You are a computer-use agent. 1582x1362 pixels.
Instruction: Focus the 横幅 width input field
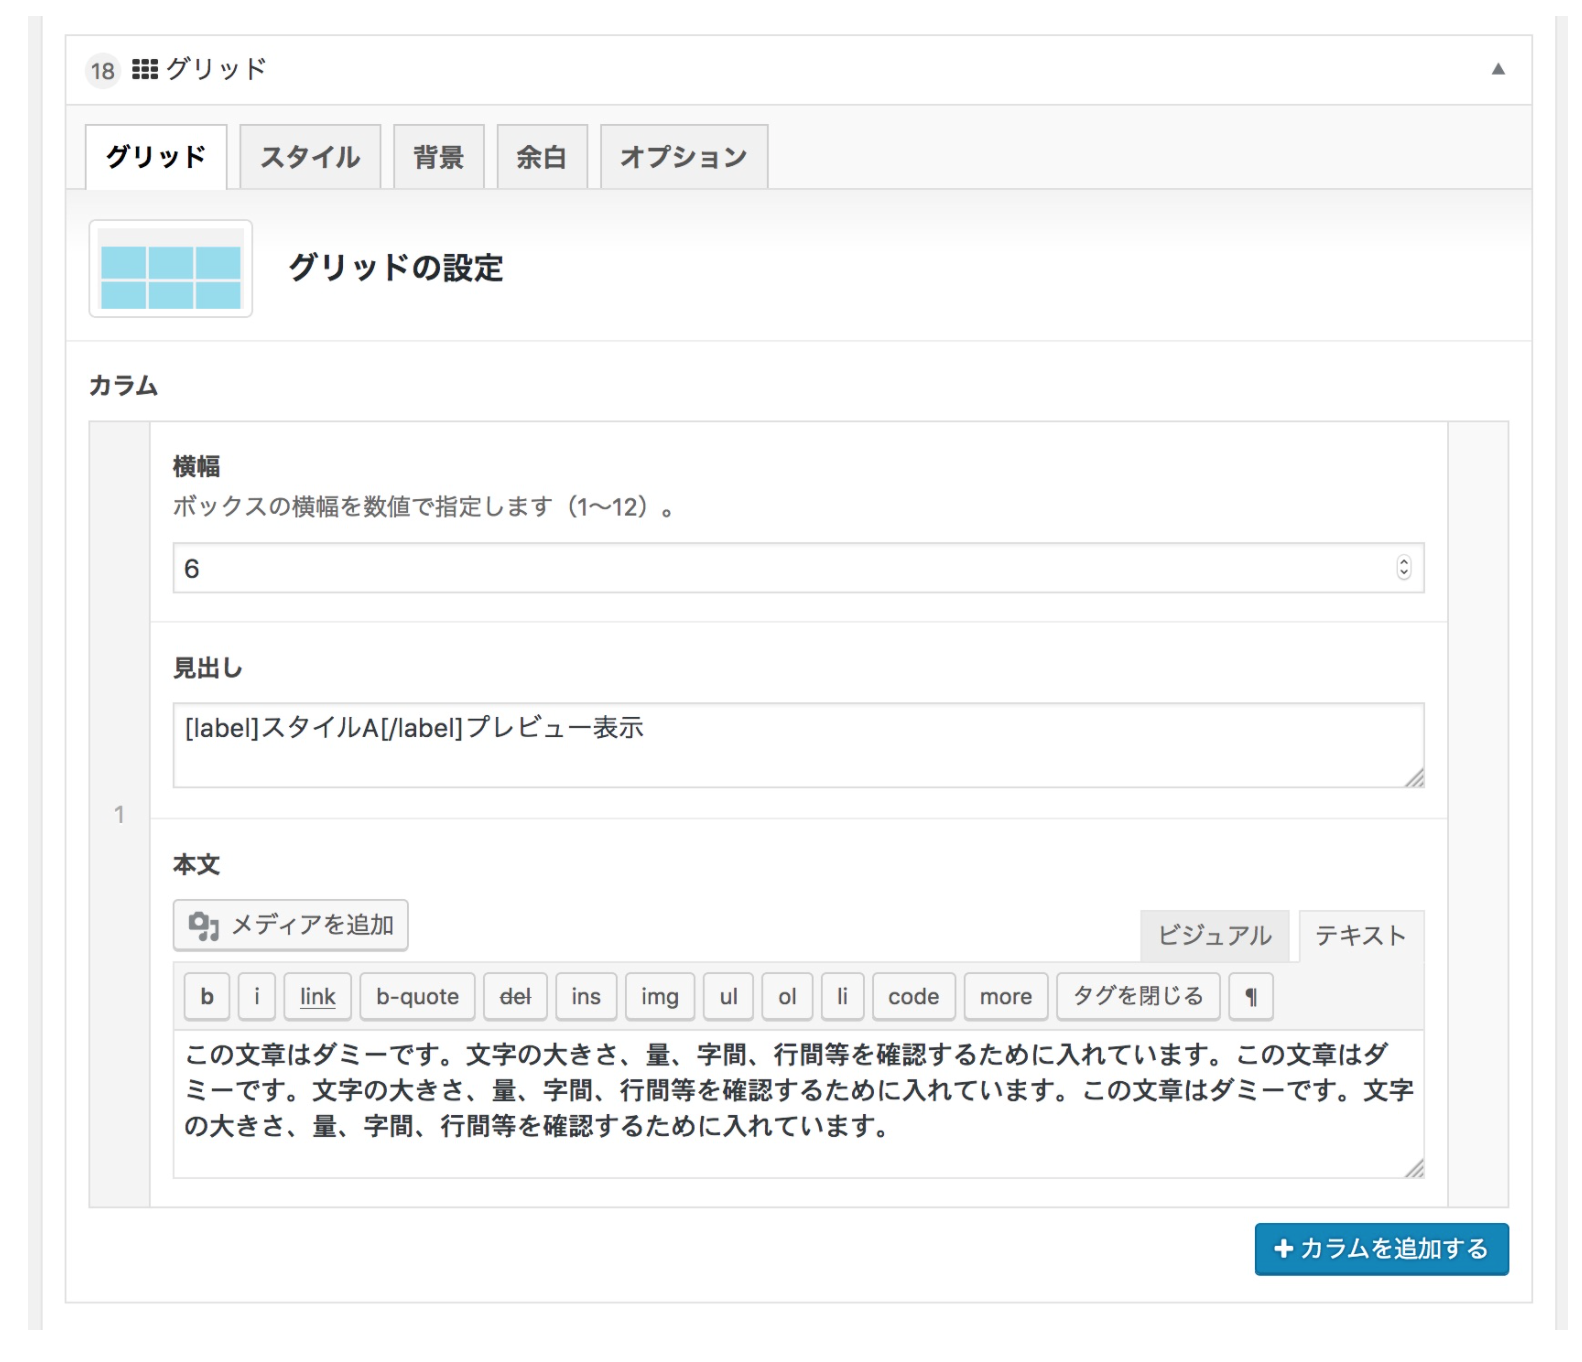(780, 568)
